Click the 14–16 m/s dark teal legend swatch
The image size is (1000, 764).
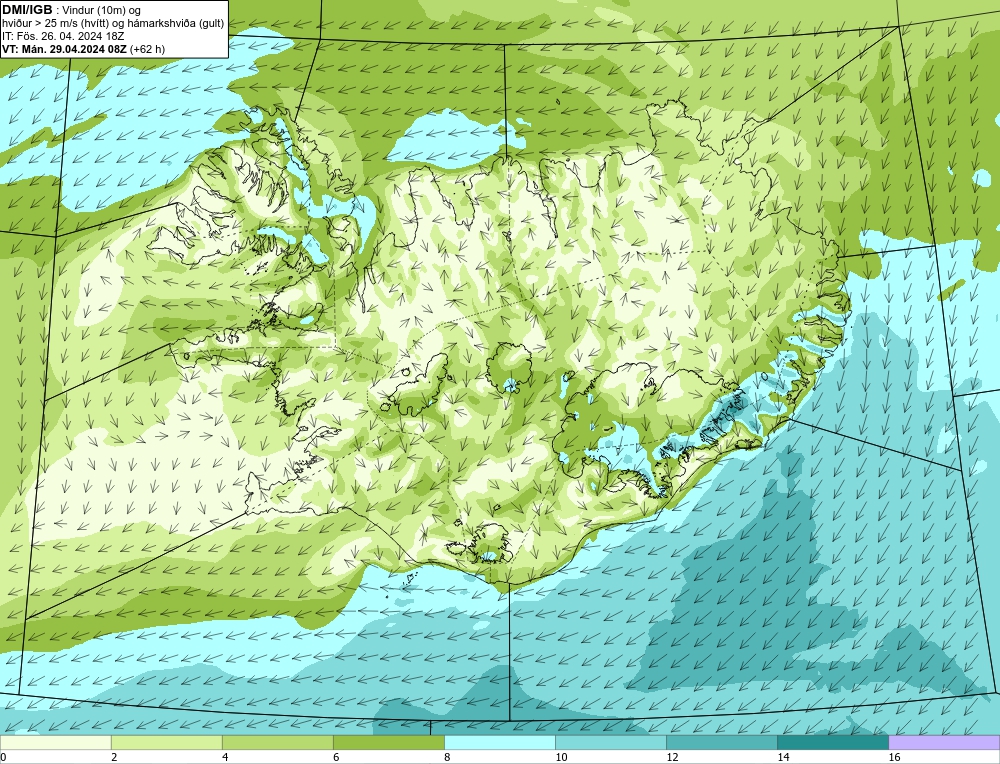[x=832, y=742]
